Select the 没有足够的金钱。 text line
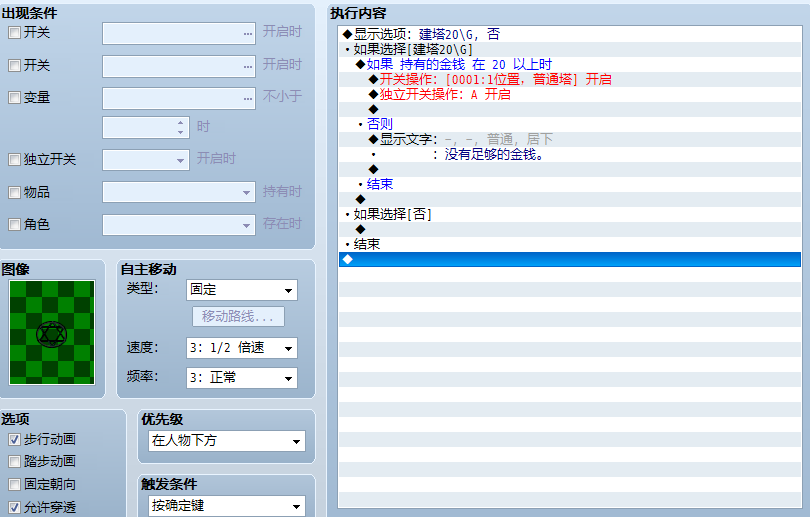The height and width of the screenshot is (517, 810). tap(570, 154)
